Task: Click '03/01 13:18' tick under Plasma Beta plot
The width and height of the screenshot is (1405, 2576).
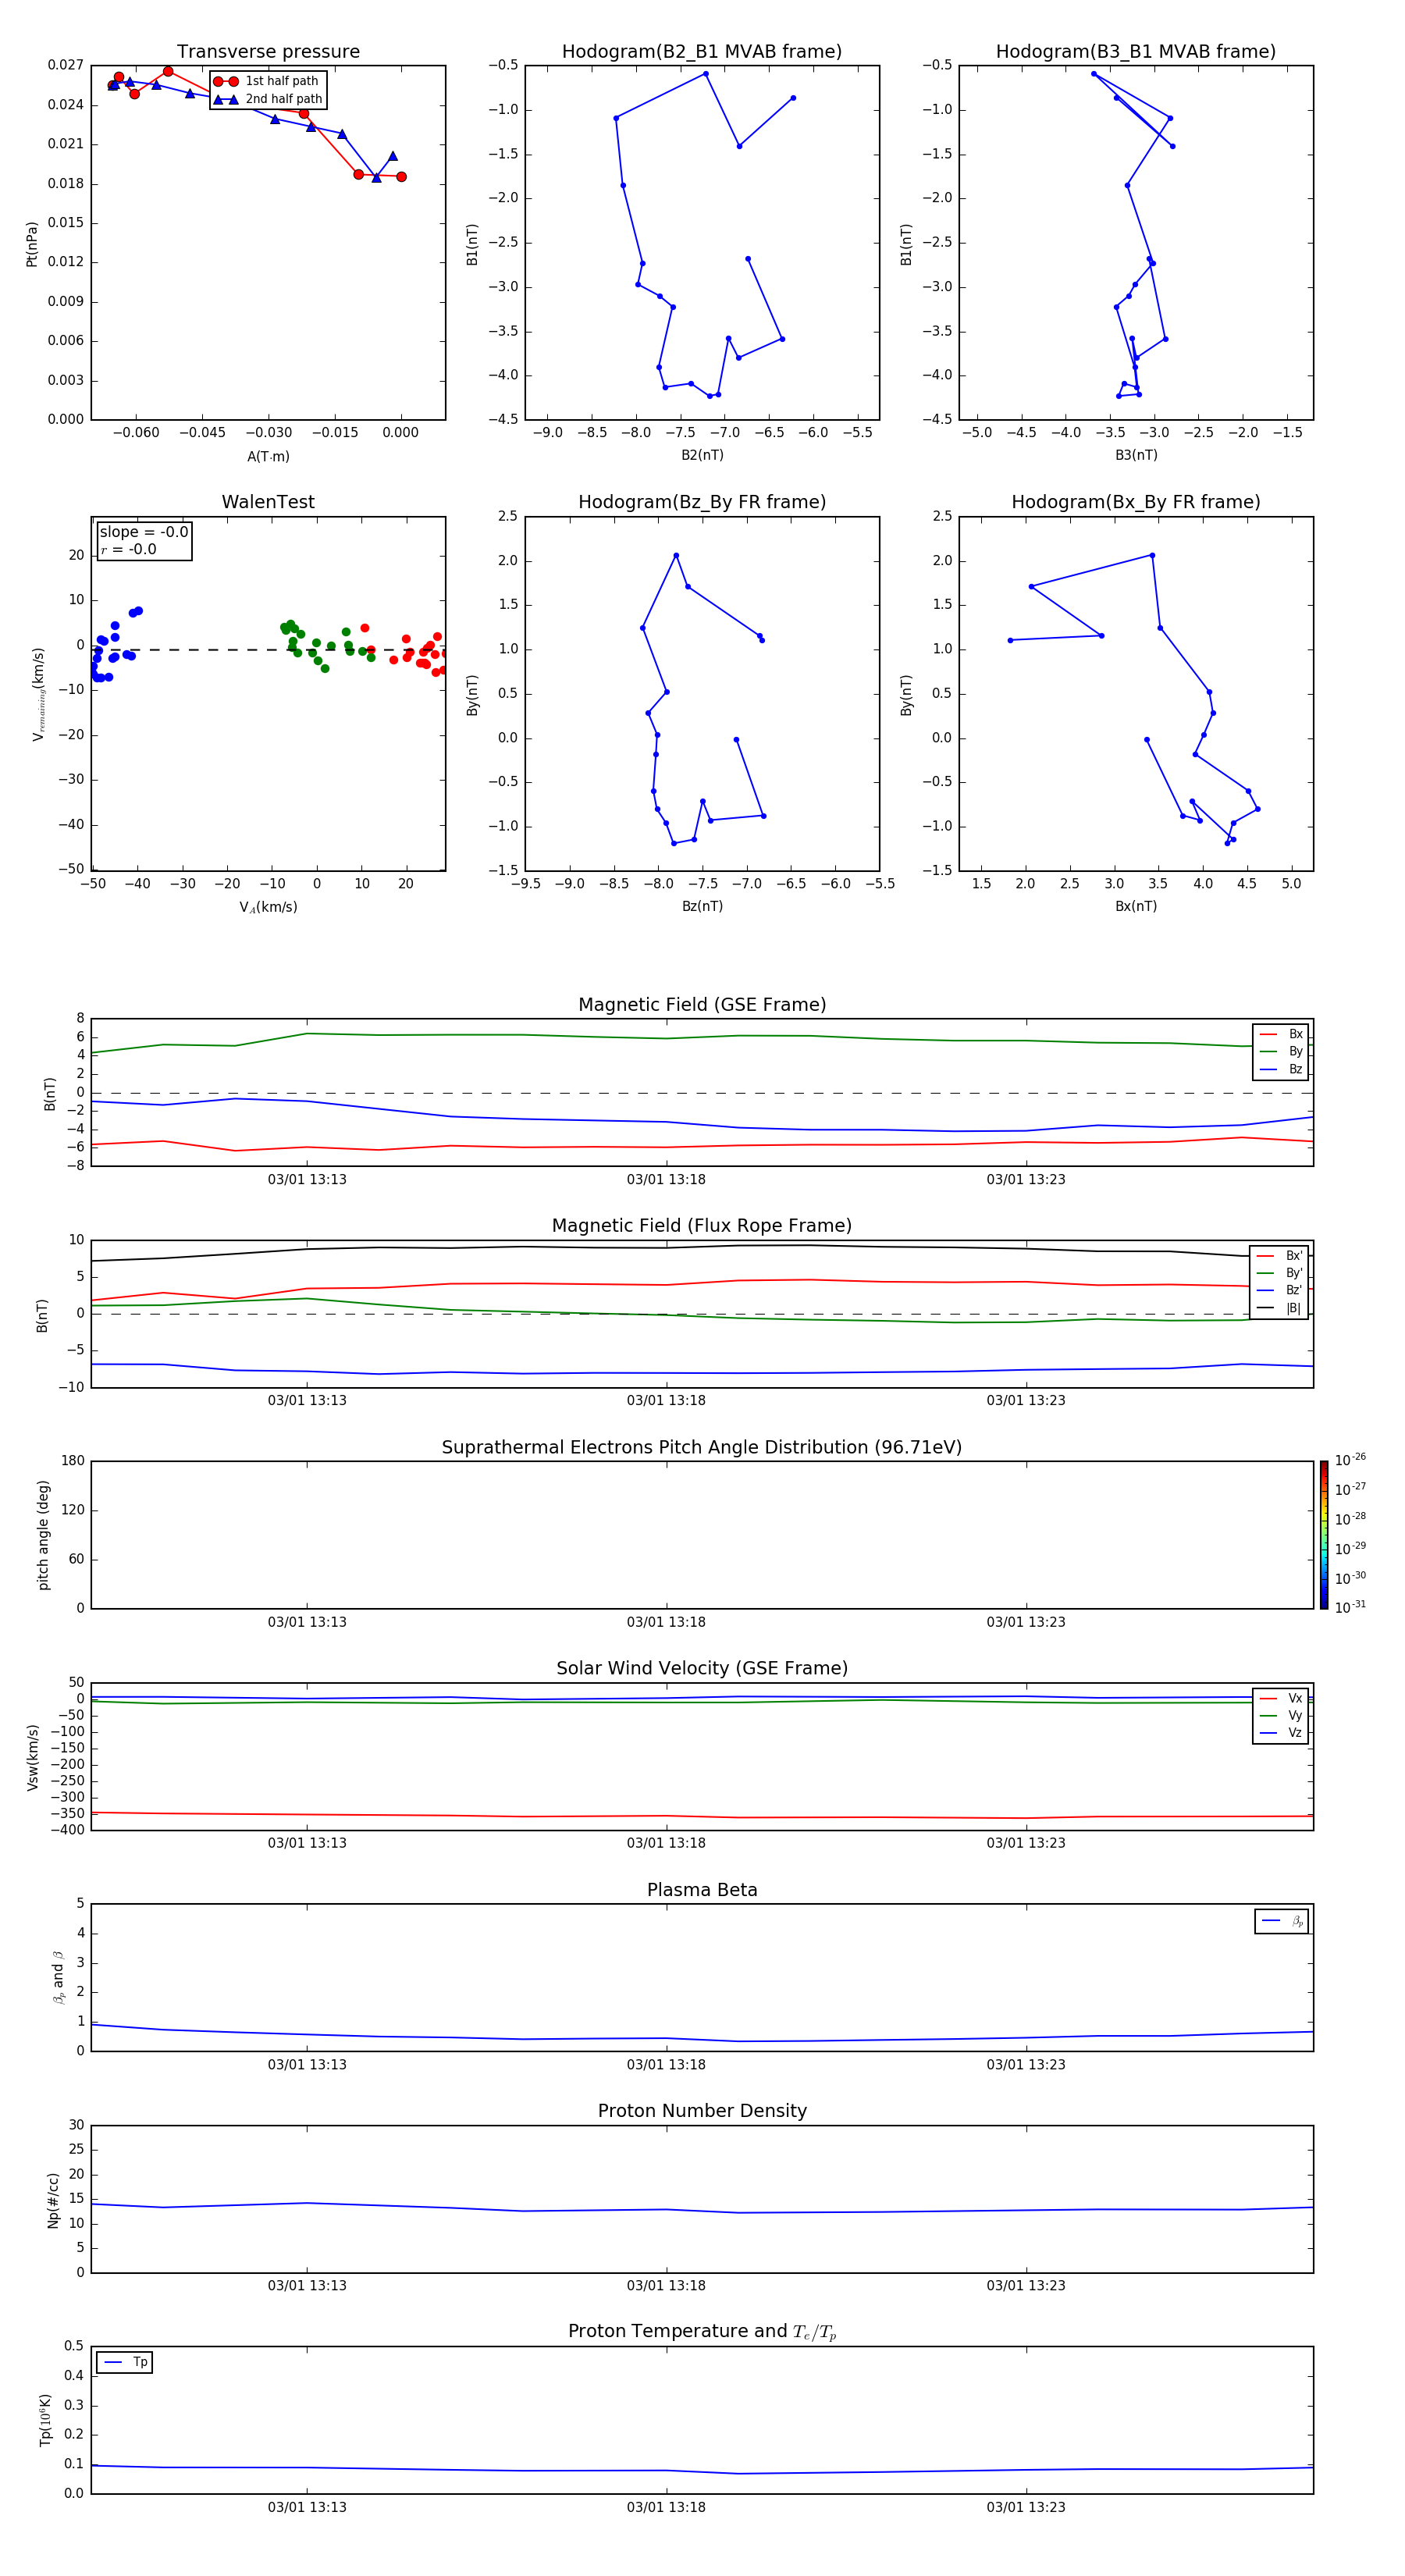Action: click(x=666, y=2064)
